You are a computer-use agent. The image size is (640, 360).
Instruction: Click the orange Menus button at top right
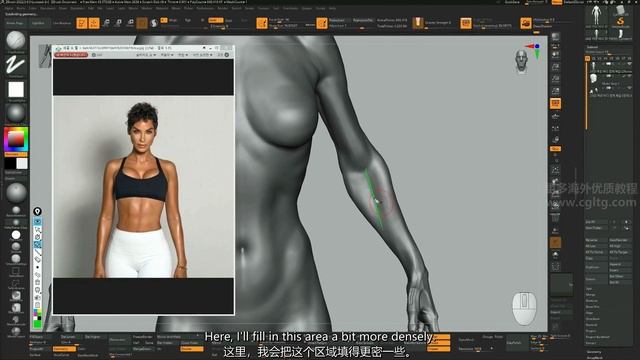pos(557,2)
